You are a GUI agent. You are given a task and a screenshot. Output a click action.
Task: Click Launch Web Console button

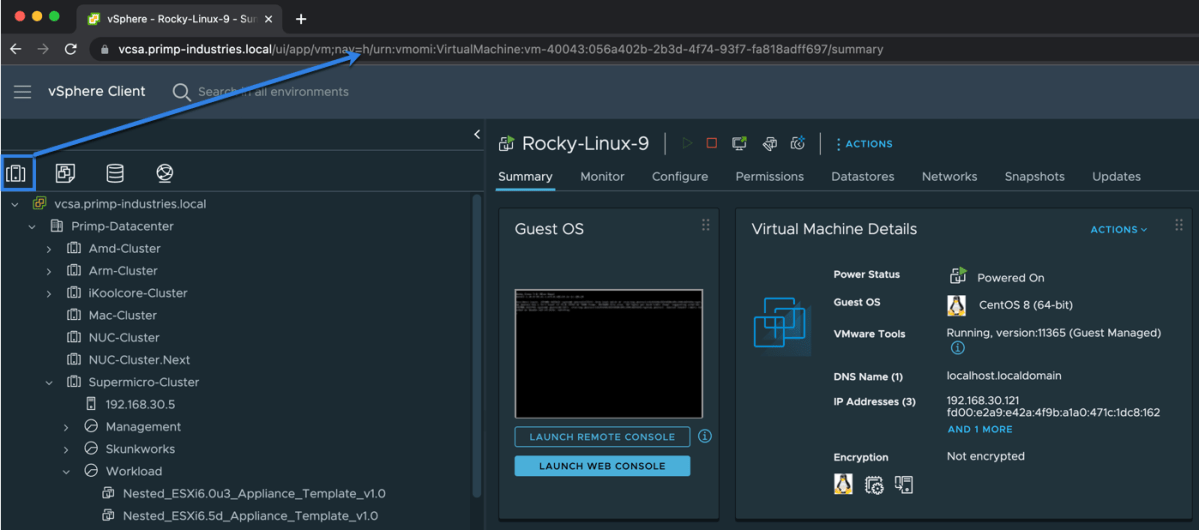(x=603, y=466)
